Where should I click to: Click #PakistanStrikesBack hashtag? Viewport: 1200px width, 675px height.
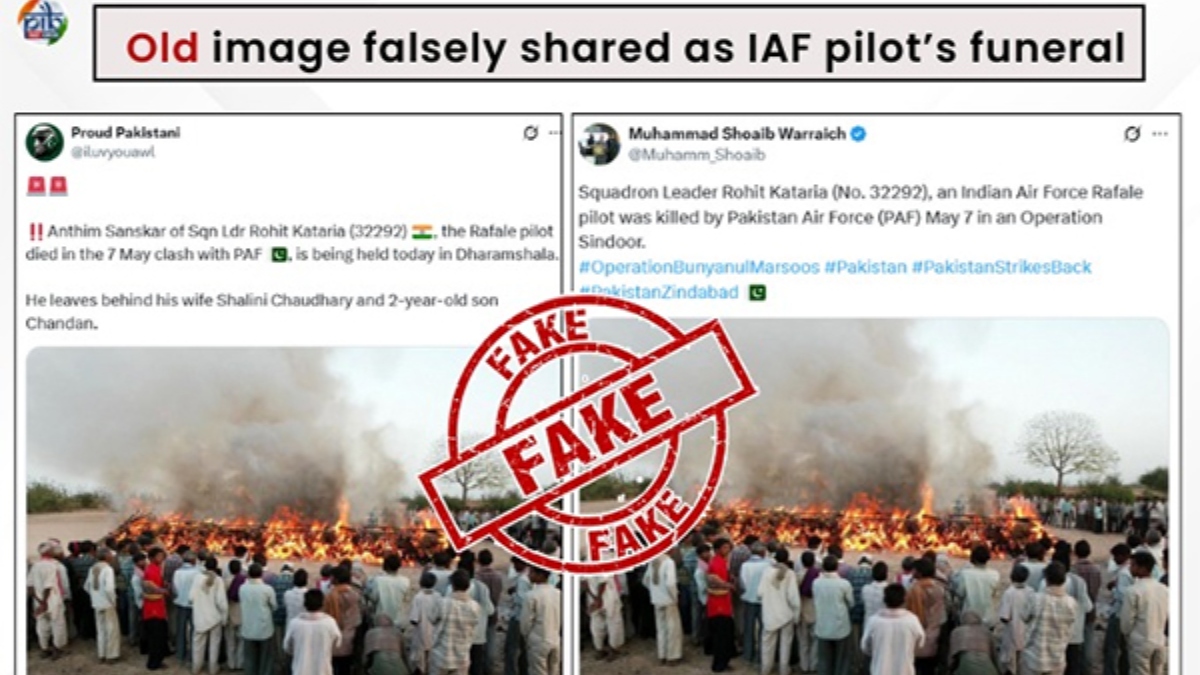tap(1001, 267)
